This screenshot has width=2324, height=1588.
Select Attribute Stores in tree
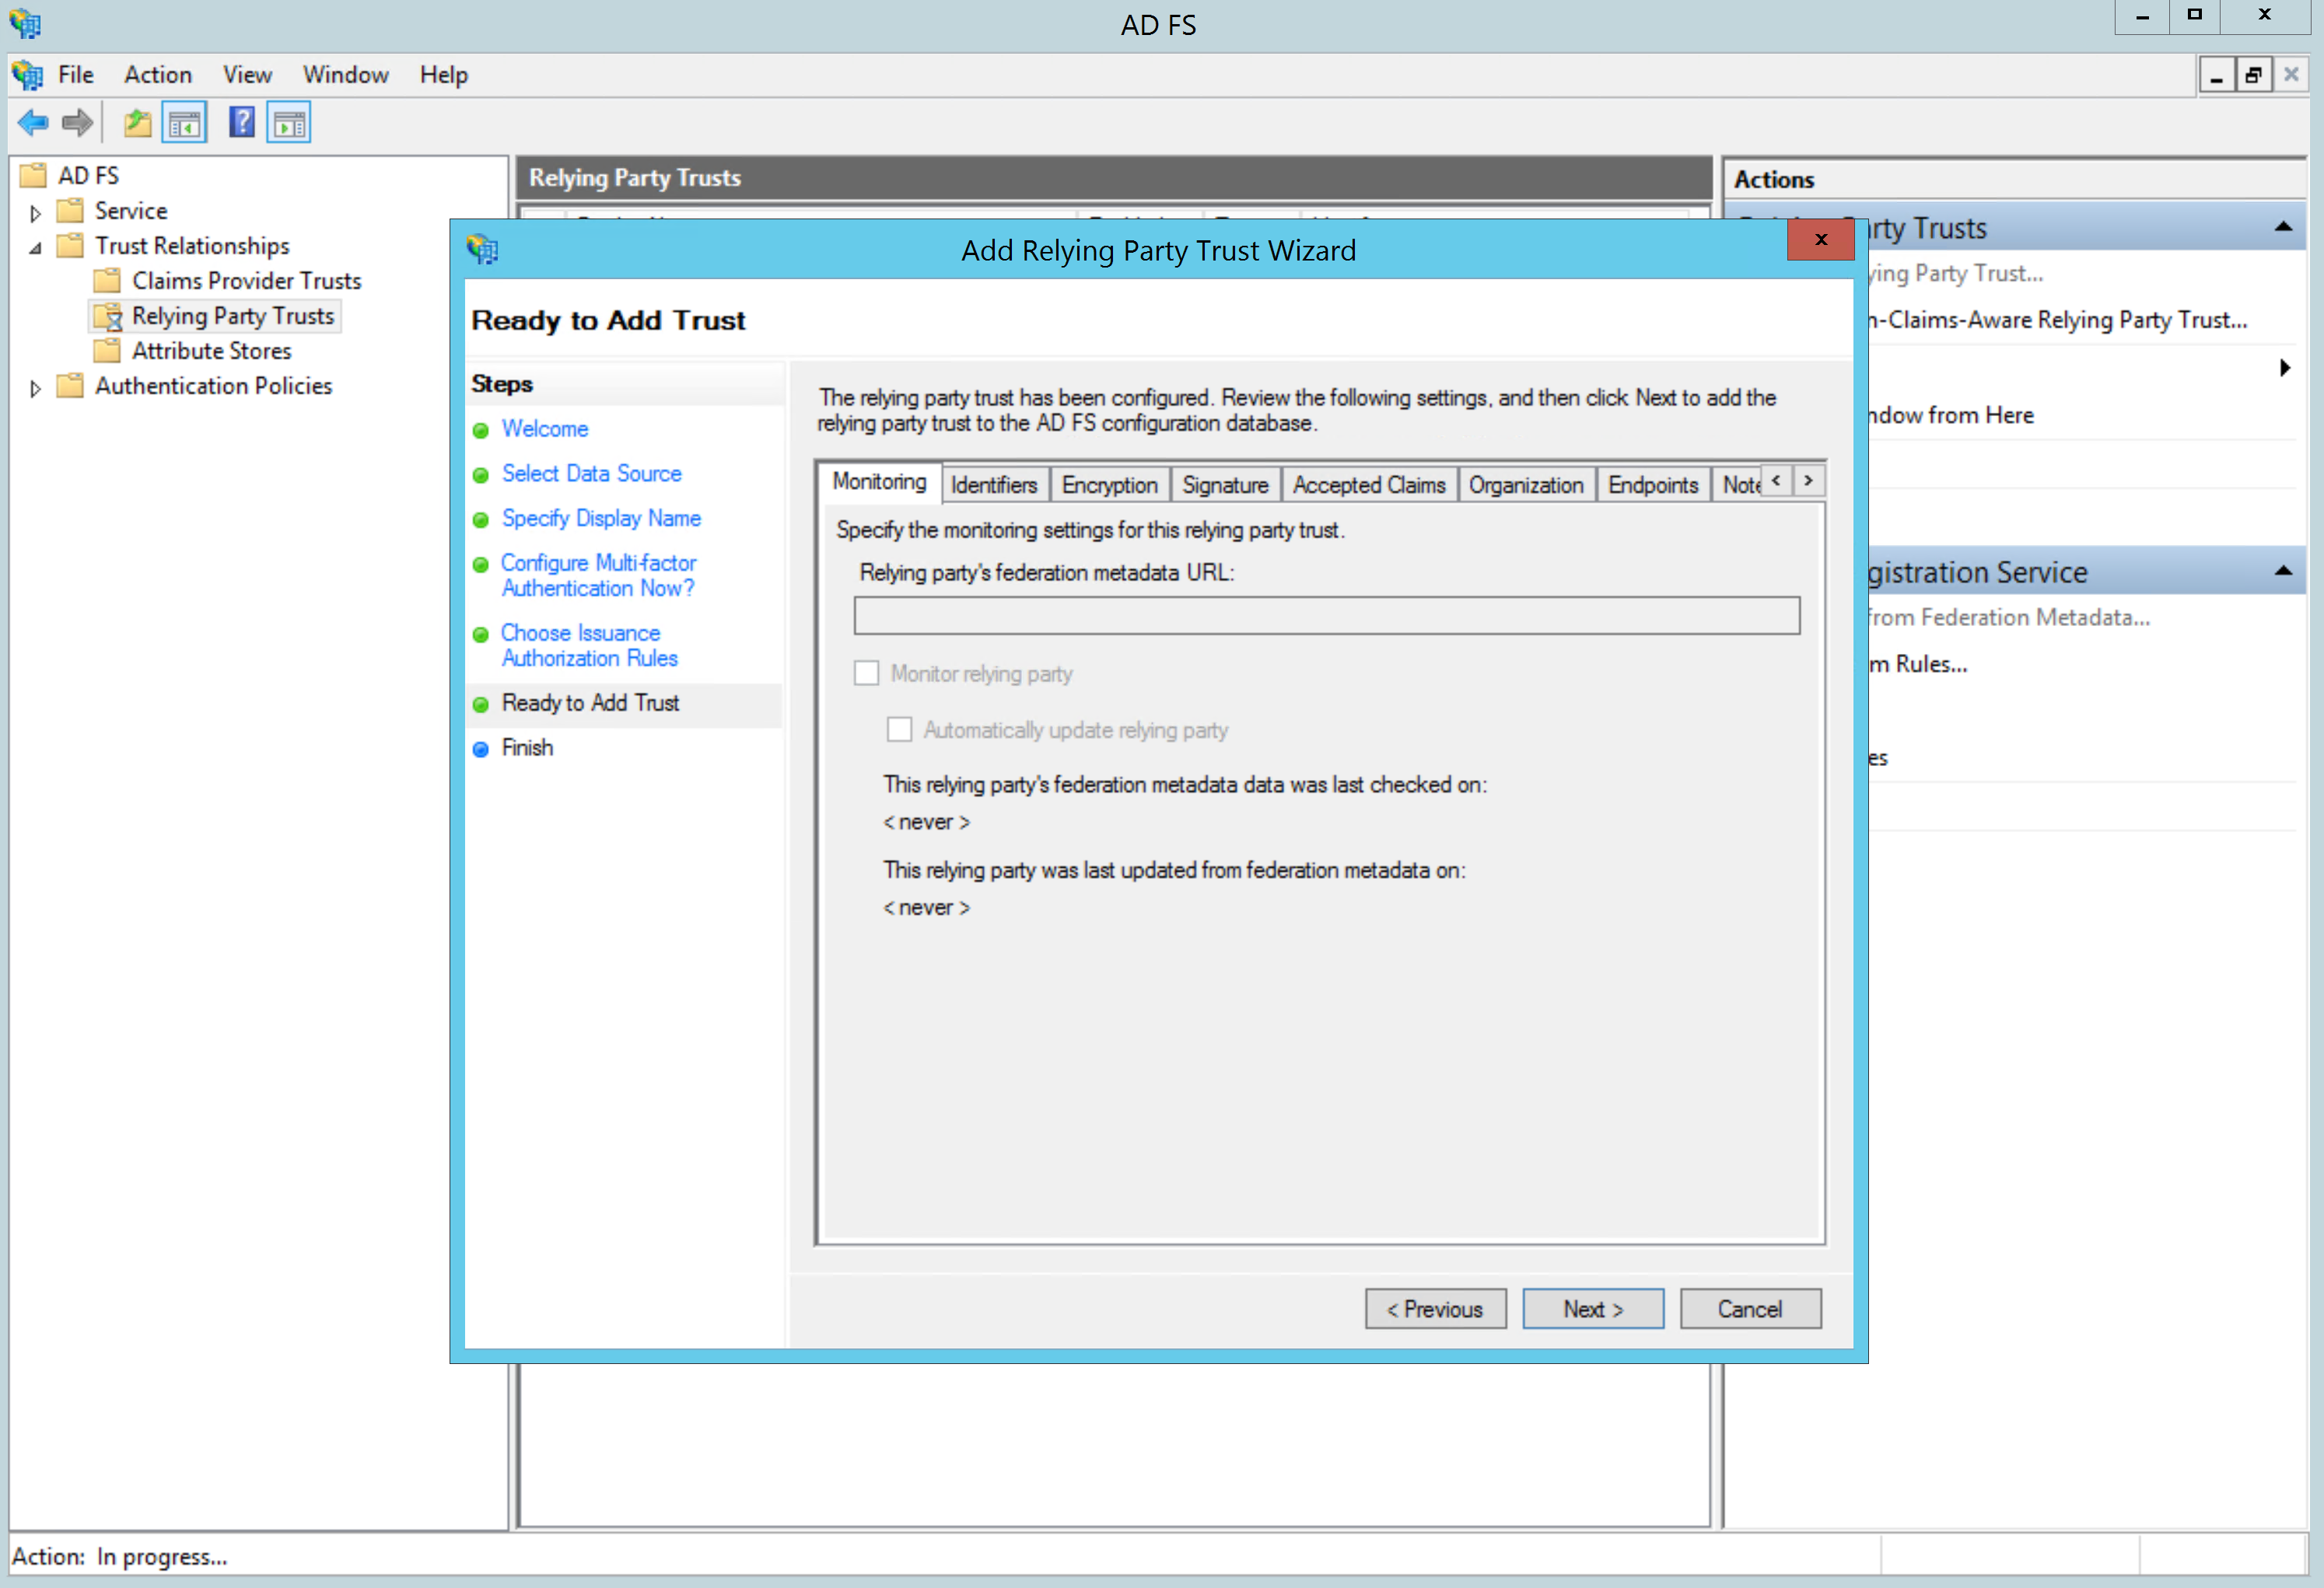[212, 350]
